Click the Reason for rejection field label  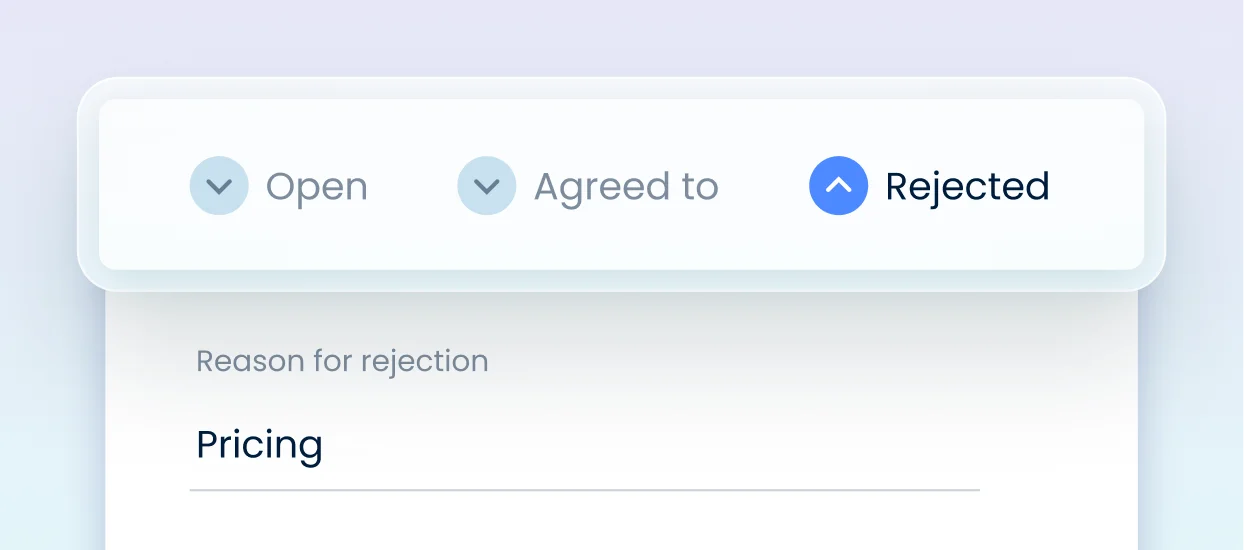(x=342, y=361)
